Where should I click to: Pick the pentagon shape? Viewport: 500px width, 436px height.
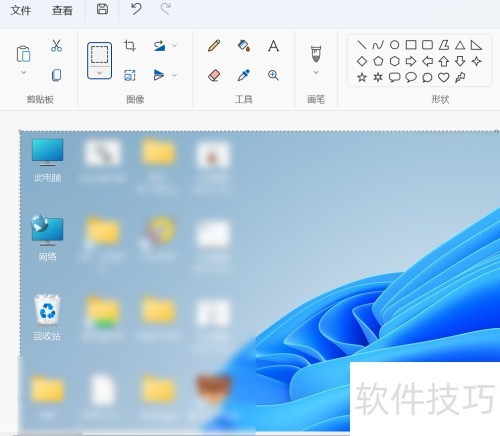(378, 61)
